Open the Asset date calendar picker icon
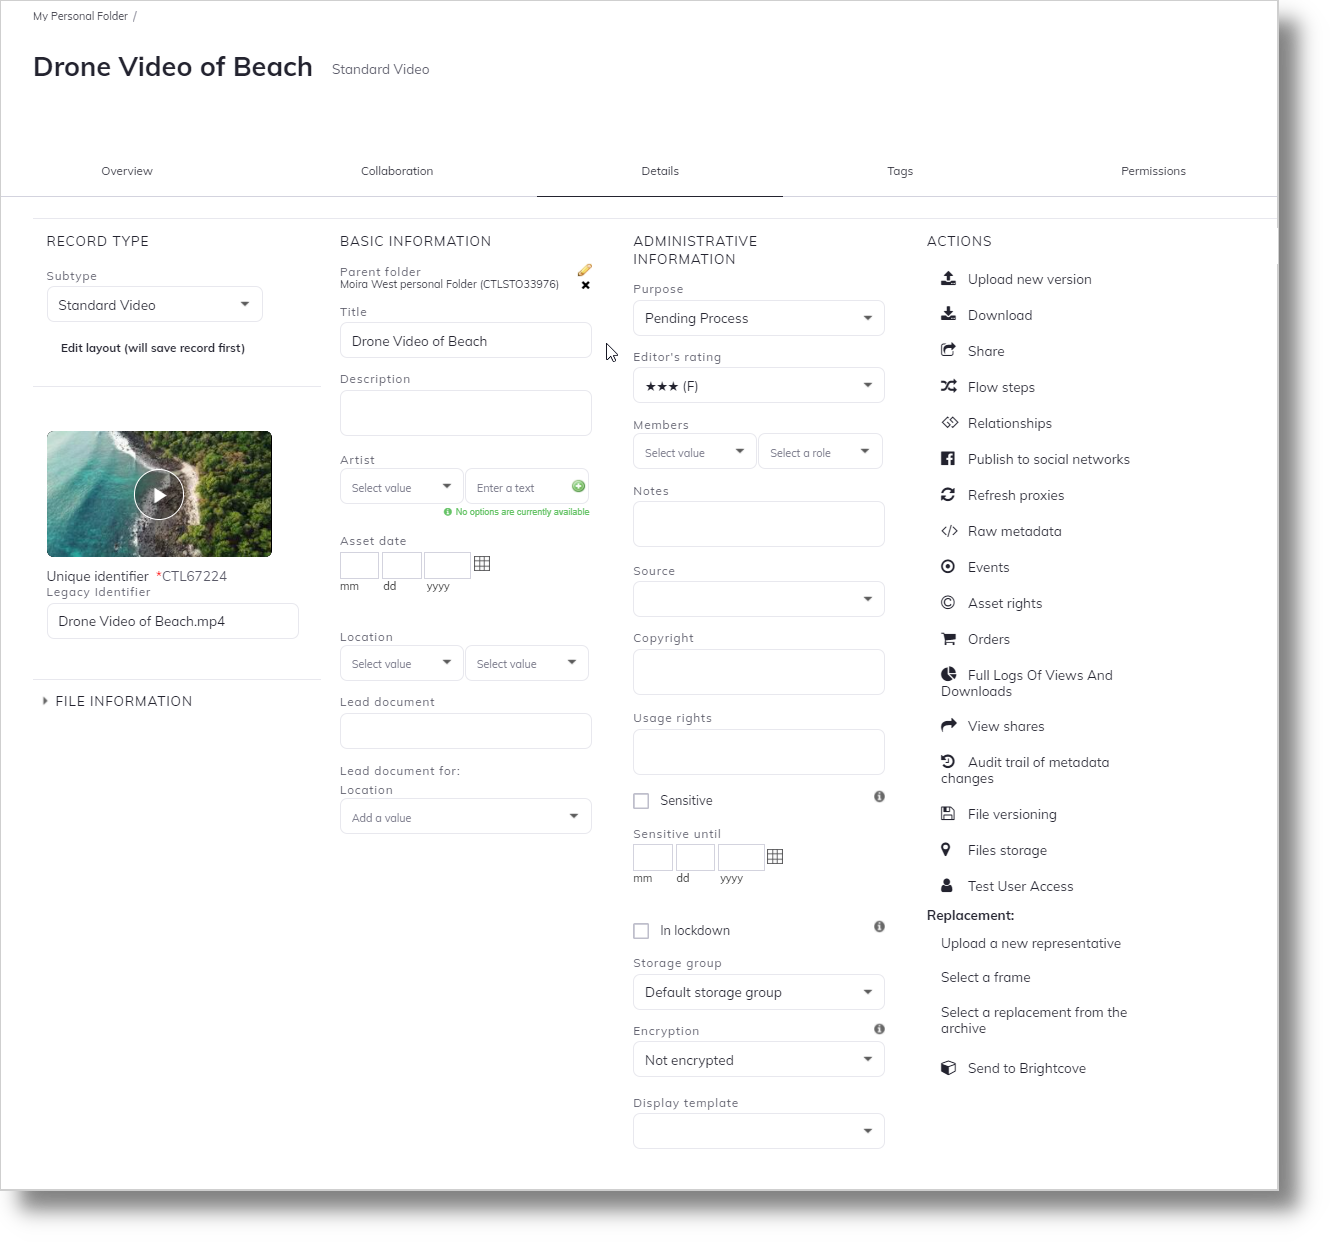 482,564
